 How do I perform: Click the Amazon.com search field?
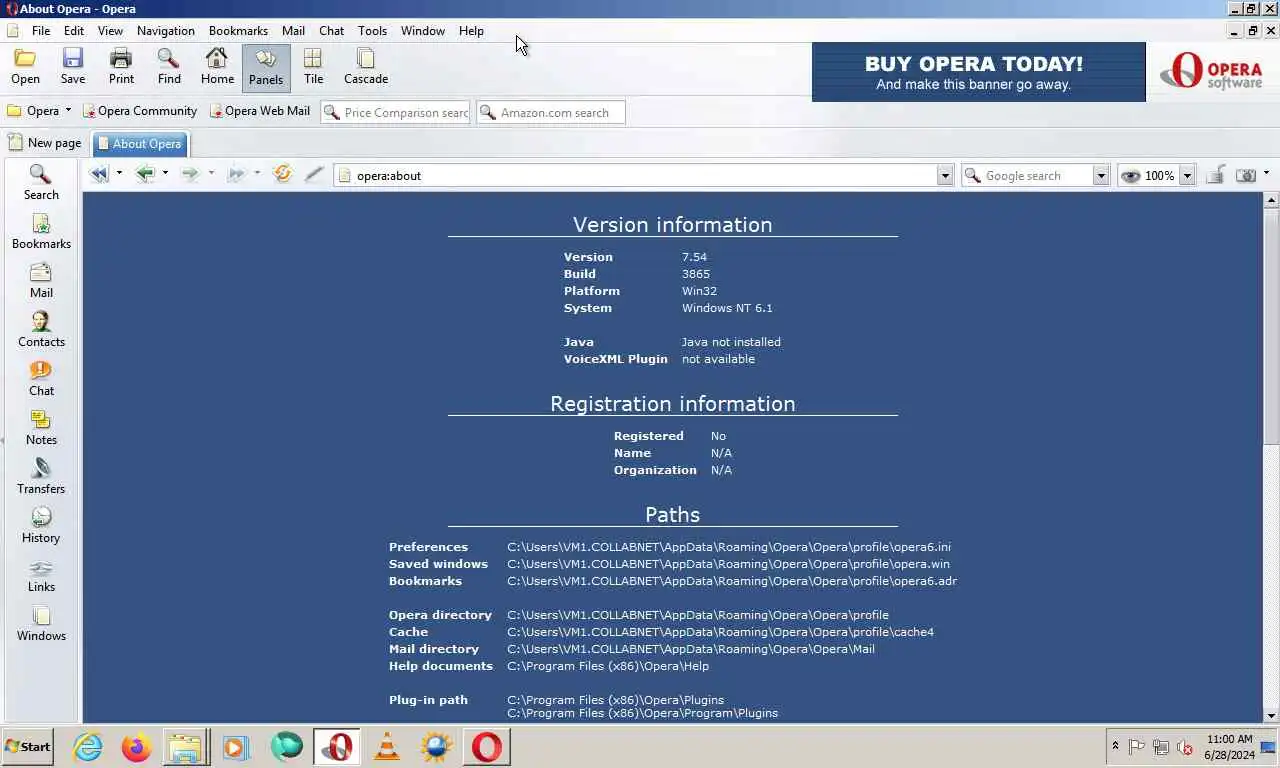point(551,113)
